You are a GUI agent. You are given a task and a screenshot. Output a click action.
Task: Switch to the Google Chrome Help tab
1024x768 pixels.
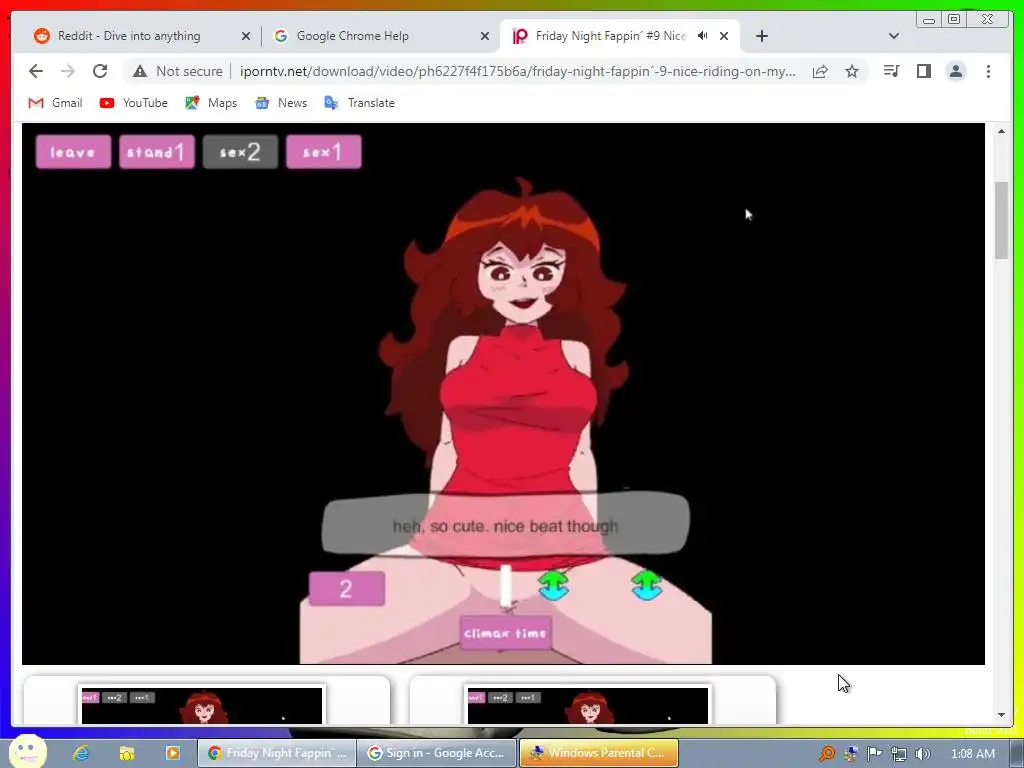[x=381, y=36]
